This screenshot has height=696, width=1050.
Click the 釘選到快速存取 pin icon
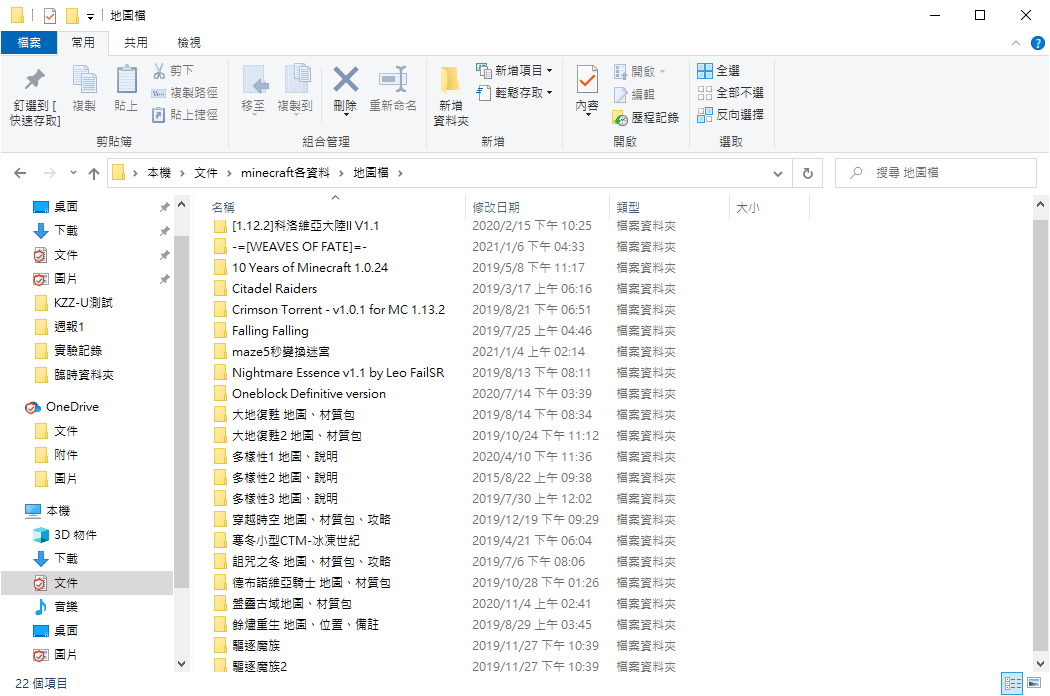tap(35, 80)
